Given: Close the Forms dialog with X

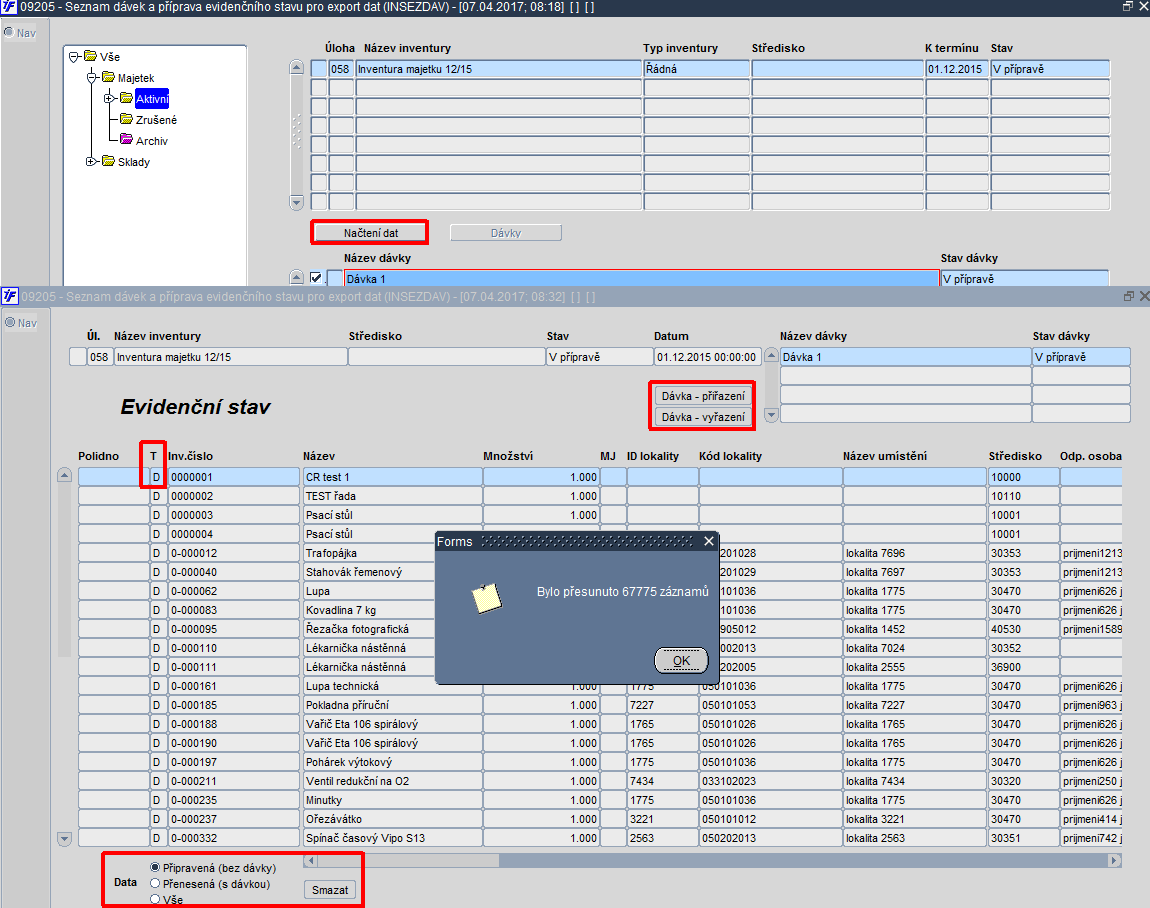Looking at the screenshot, I should pos(708,541).
